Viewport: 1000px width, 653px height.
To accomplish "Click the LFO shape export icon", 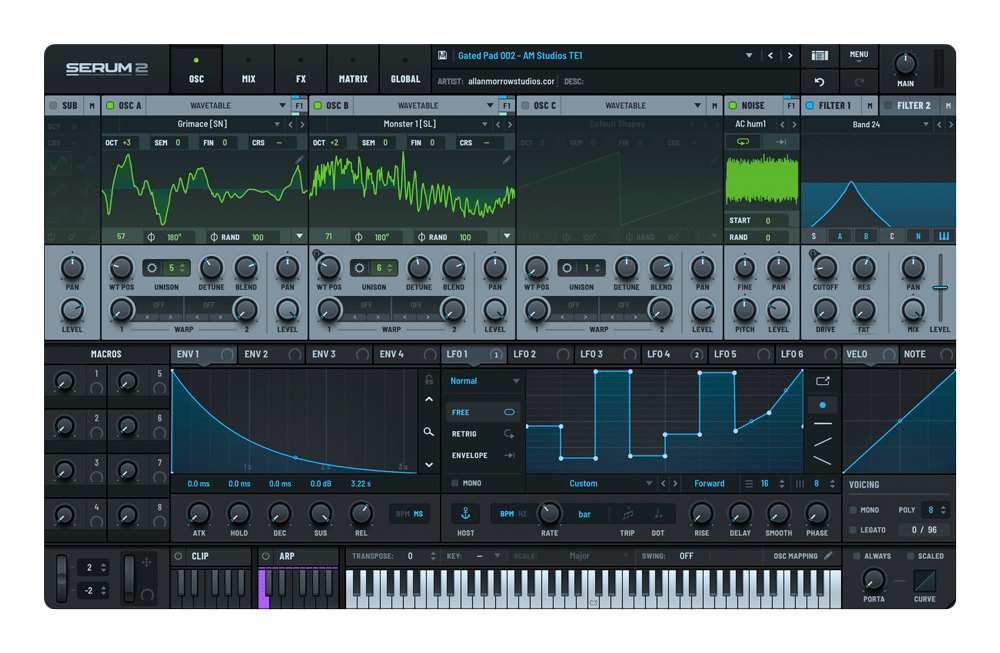I will (x=823, y=381).
